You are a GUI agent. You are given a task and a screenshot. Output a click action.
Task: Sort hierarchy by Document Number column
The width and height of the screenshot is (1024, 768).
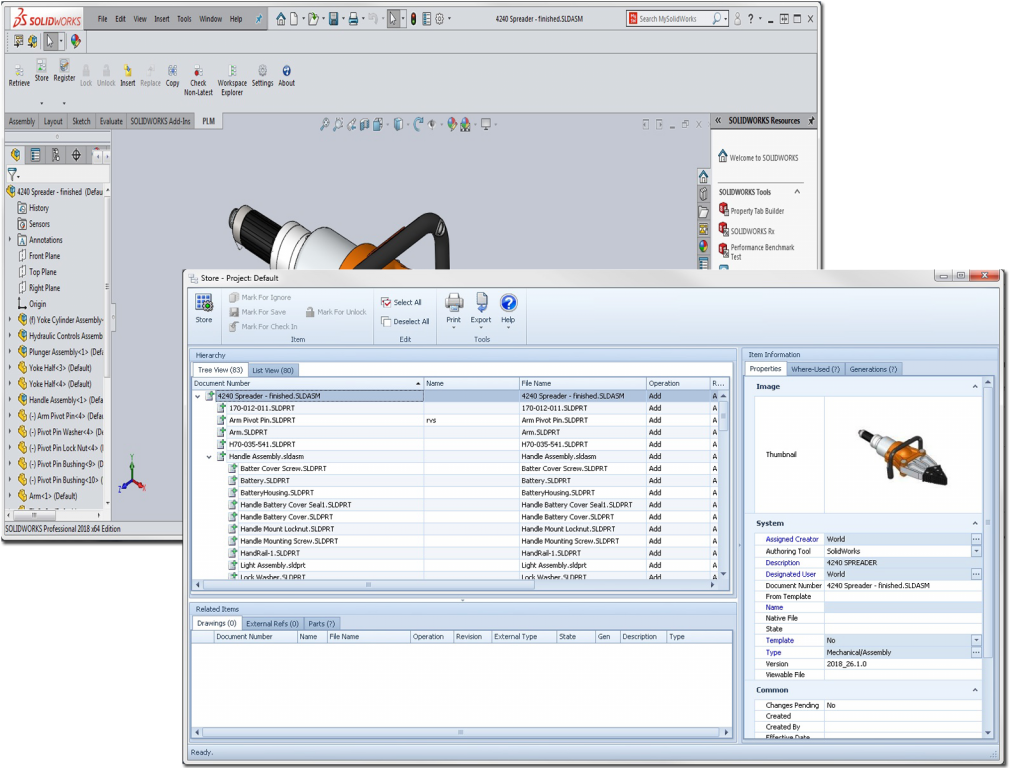coord(308,383)
